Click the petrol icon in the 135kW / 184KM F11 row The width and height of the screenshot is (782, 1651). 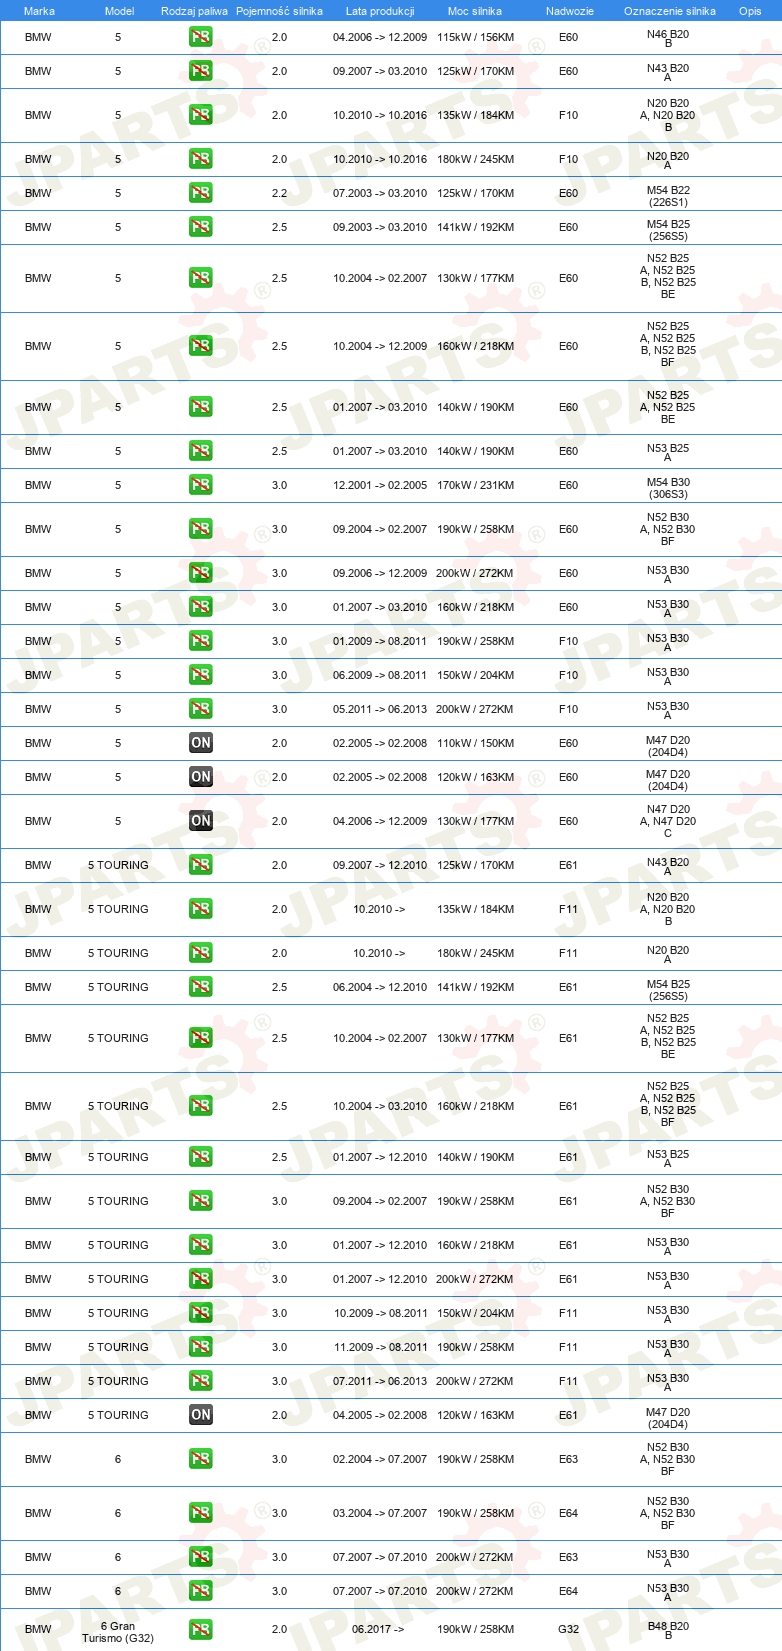pyautogui.click(x=201, y=909)
